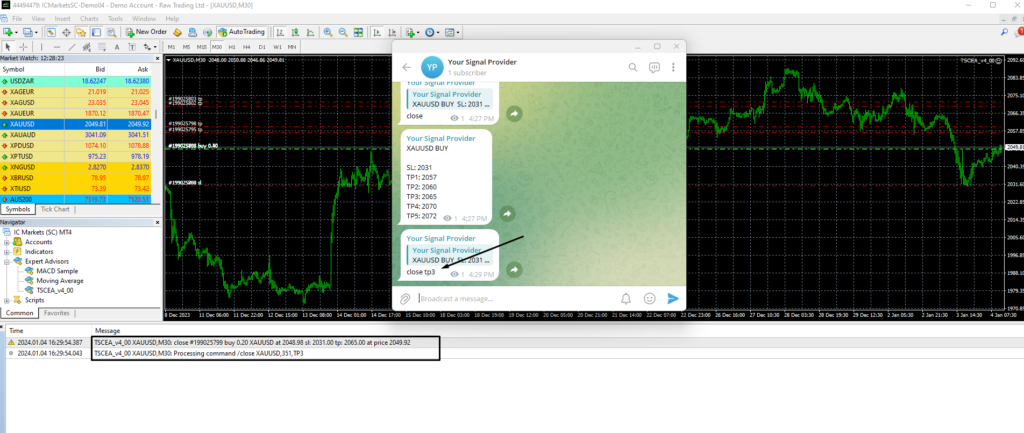Click the Telegram send message arrow
The image size is (1024, 433).
coord(673,298)
